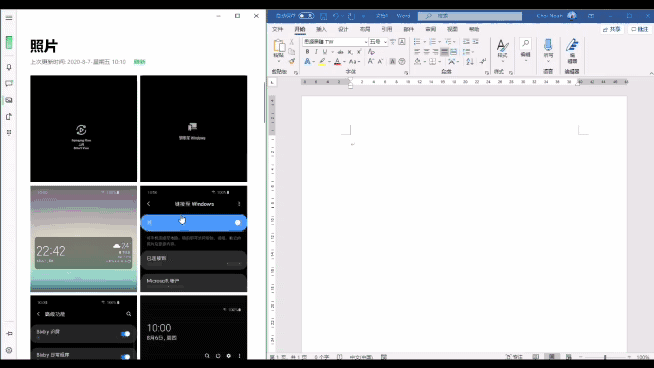The height and width of the screenshot is (368, 654).
Task: Open the File menu tab
Action: coord(277,29)
